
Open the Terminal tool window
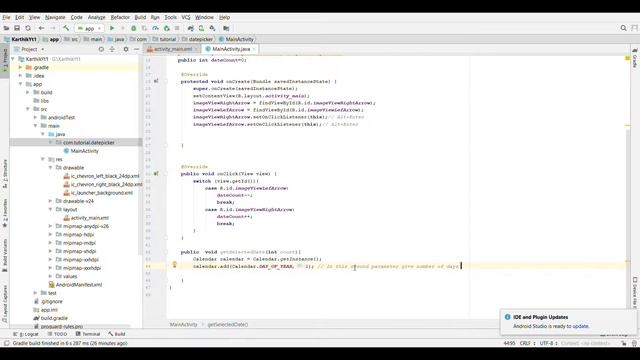(88, 334)
